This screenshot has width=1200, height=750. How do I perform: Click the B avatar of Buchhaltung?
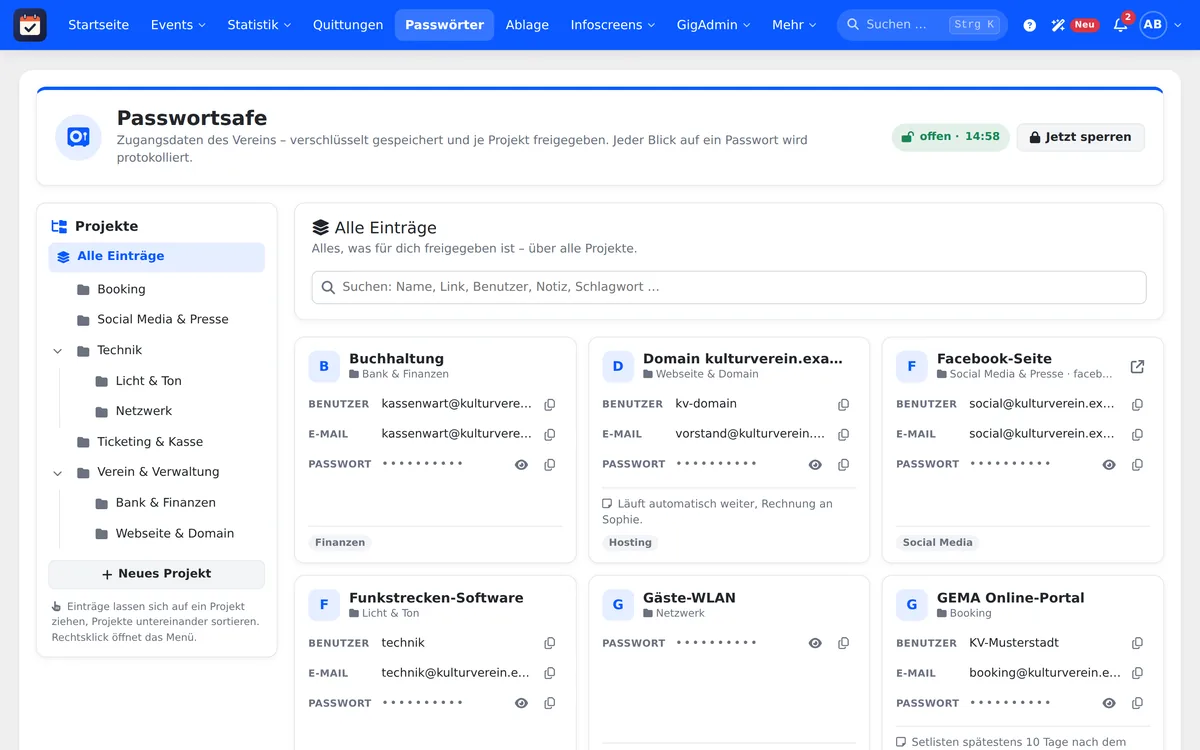click(324, 367)
